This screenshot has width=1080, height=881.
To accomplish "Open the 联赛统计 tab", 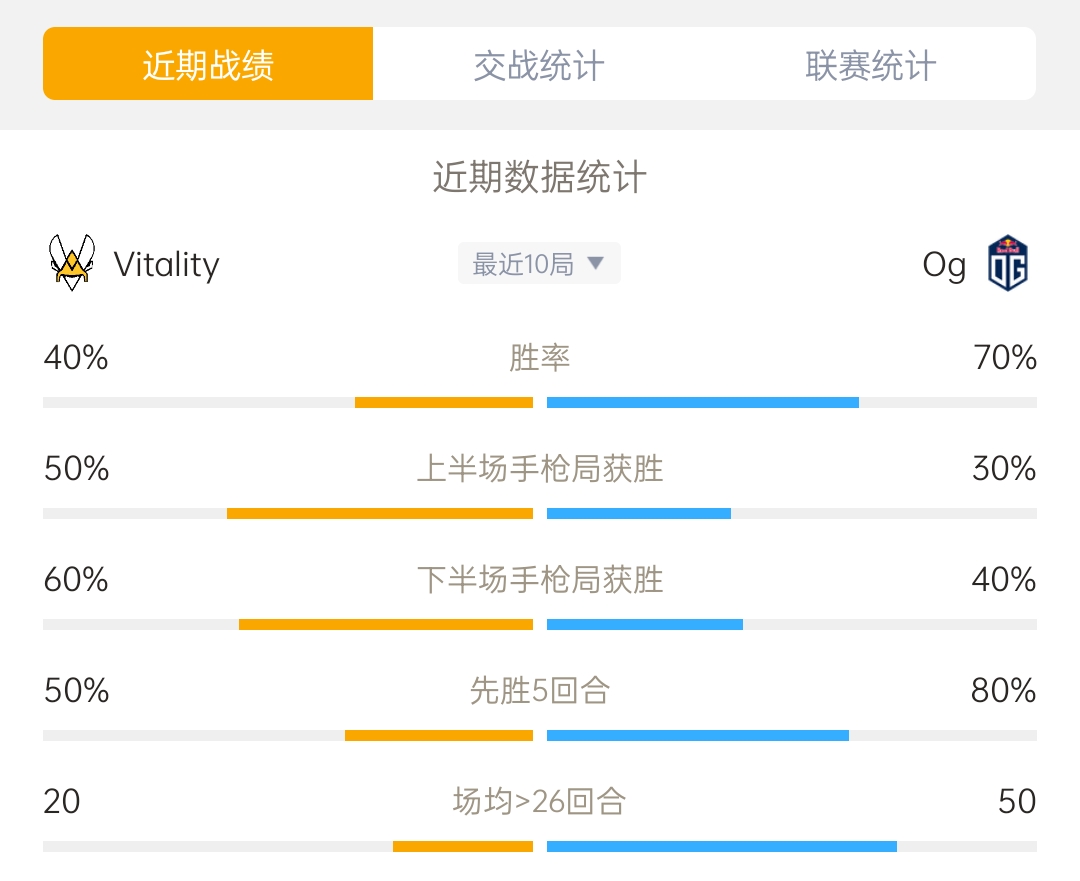I will (x=871, y=64).
